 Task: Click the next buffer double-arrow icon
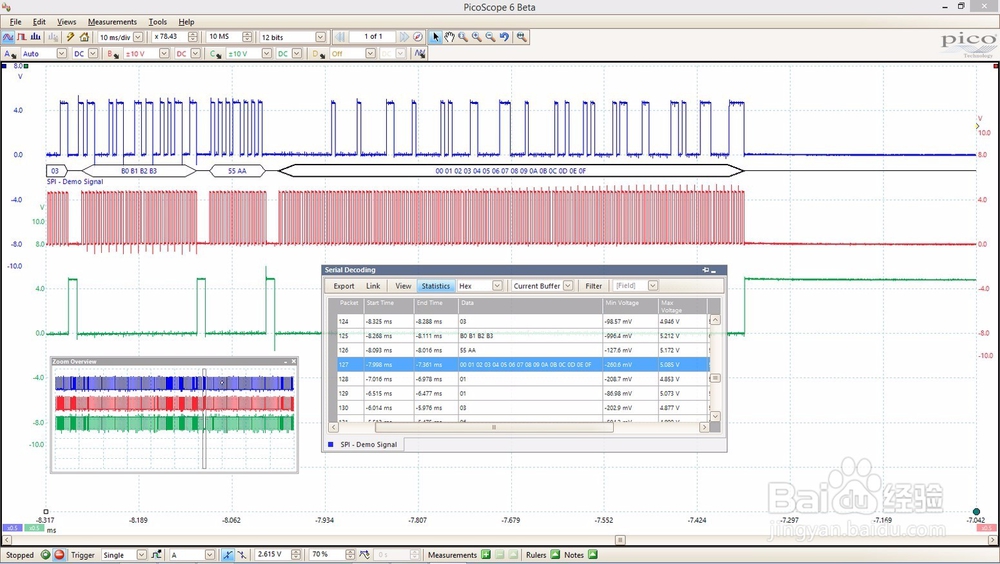[x=404, y=37]
